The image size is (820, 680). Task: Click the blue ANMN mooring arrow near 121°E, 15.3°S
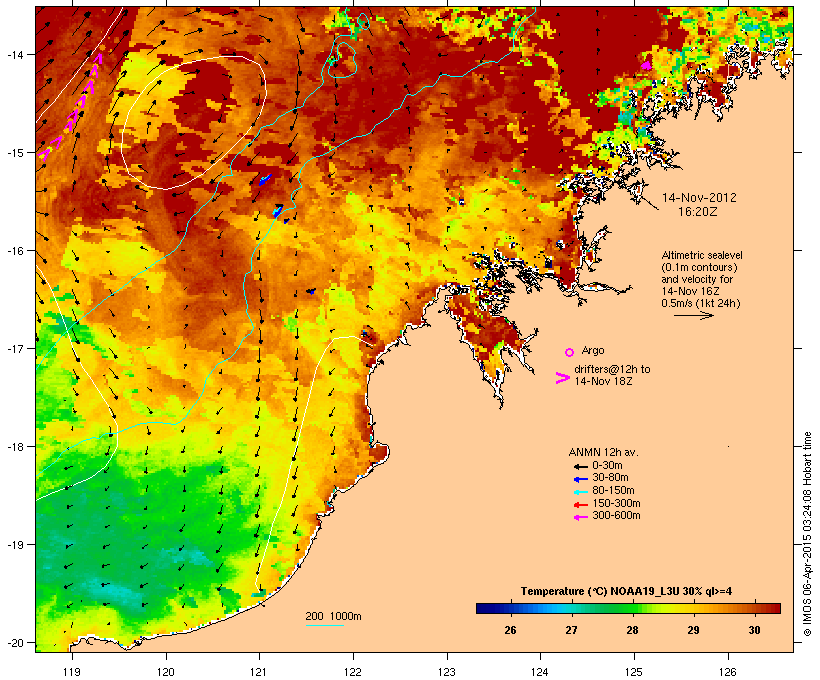point(266,180)
